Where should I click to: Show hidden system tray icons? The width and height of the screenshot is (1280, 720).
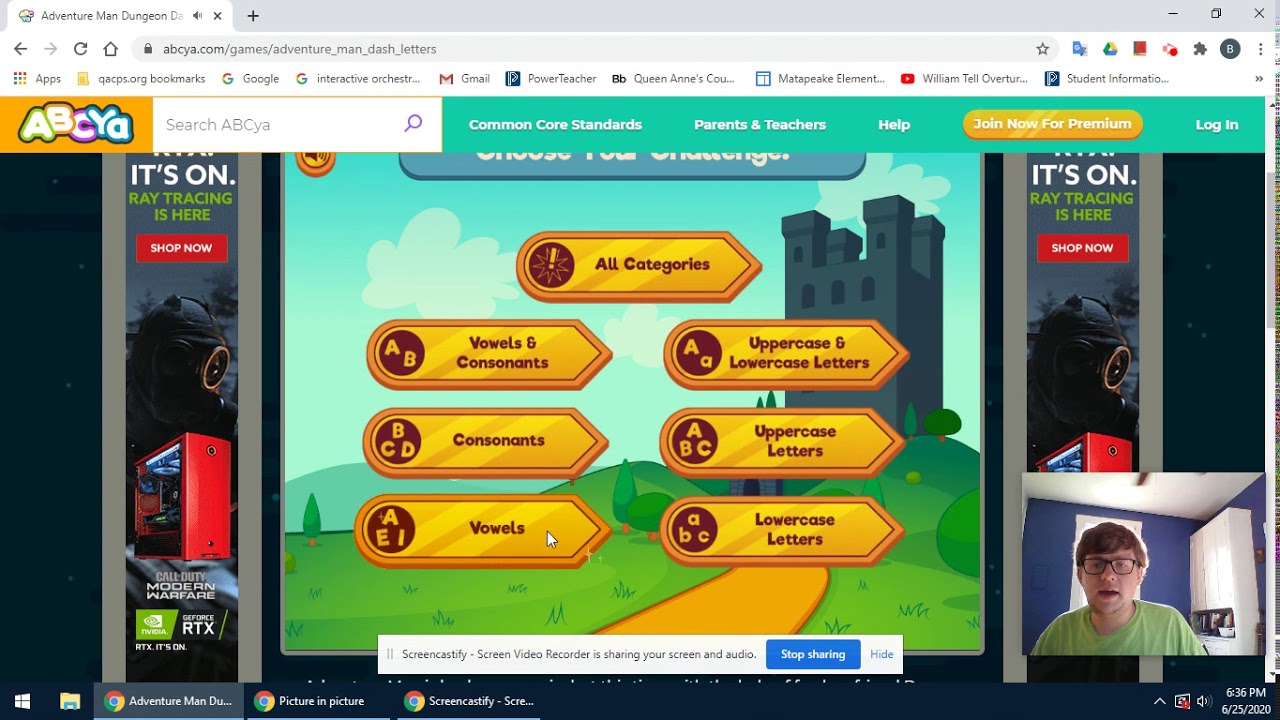point(1159,701)
